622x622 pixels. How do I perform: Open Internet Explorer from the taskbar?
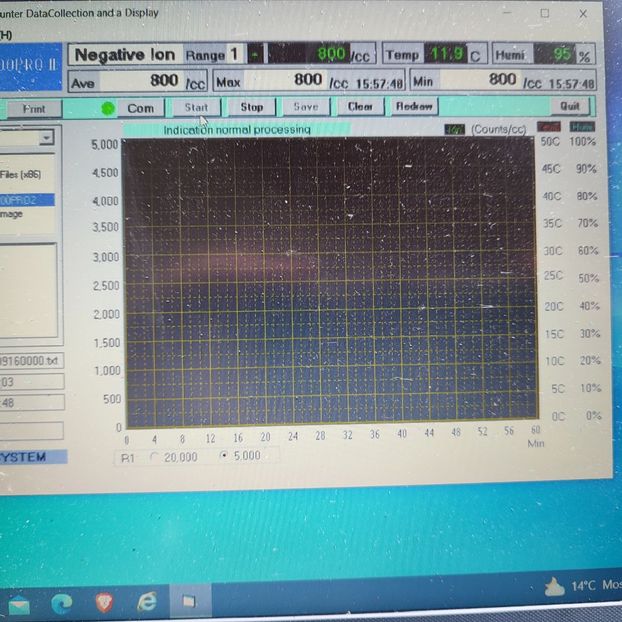(x=147, y=601)
